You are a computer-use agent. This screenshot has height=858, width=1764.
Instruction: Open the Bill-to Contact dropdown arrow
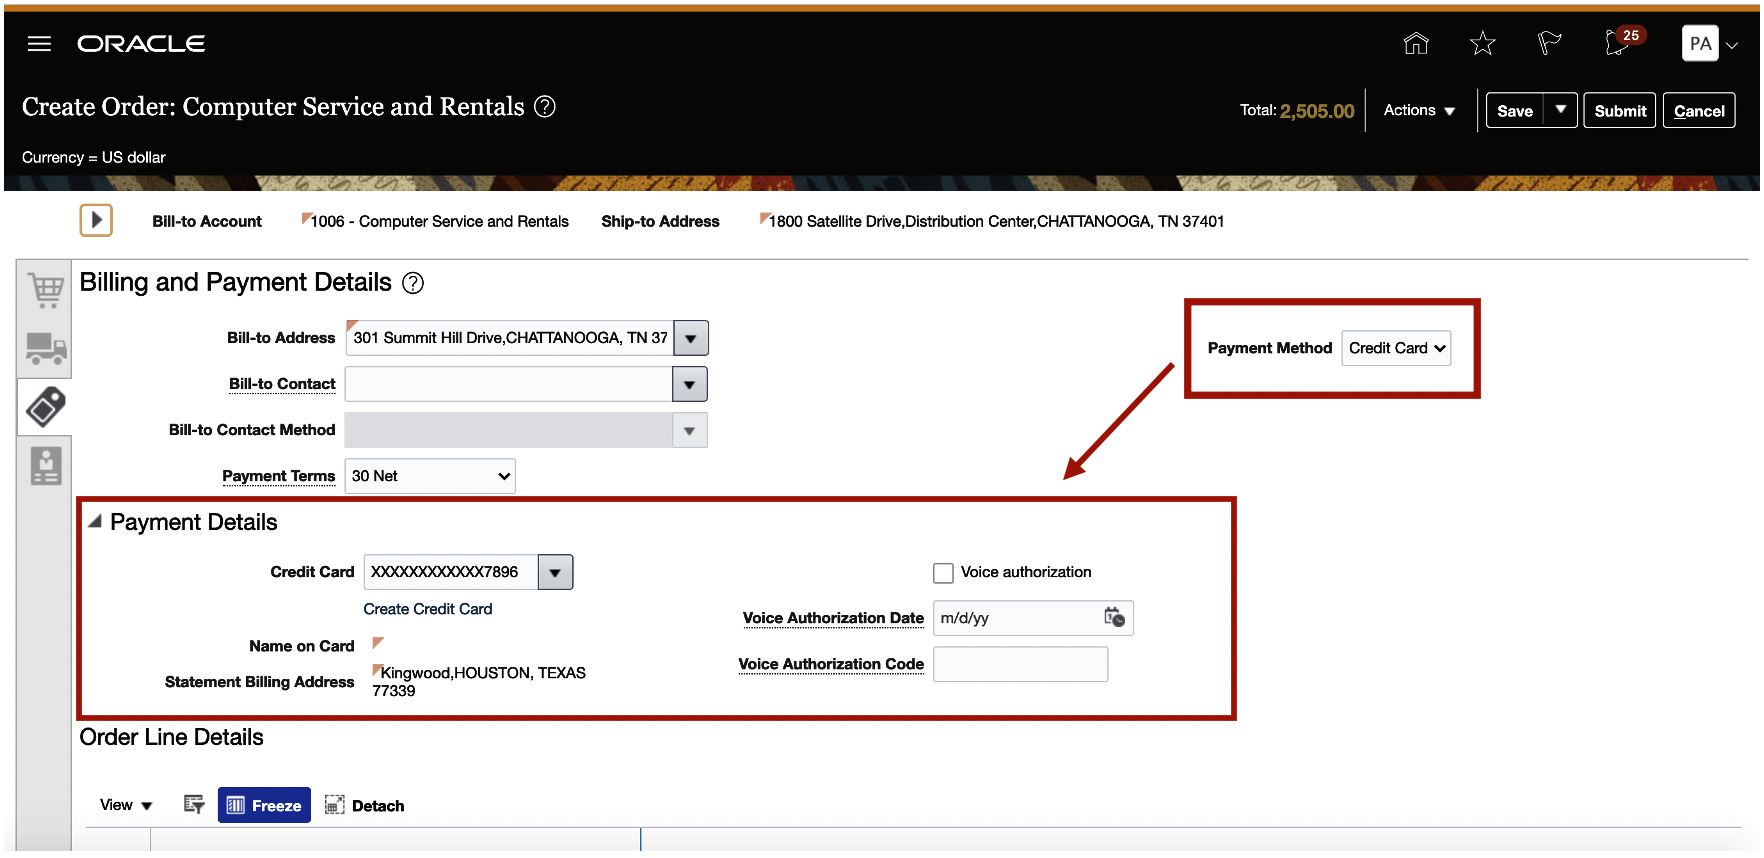coord(689,384)
